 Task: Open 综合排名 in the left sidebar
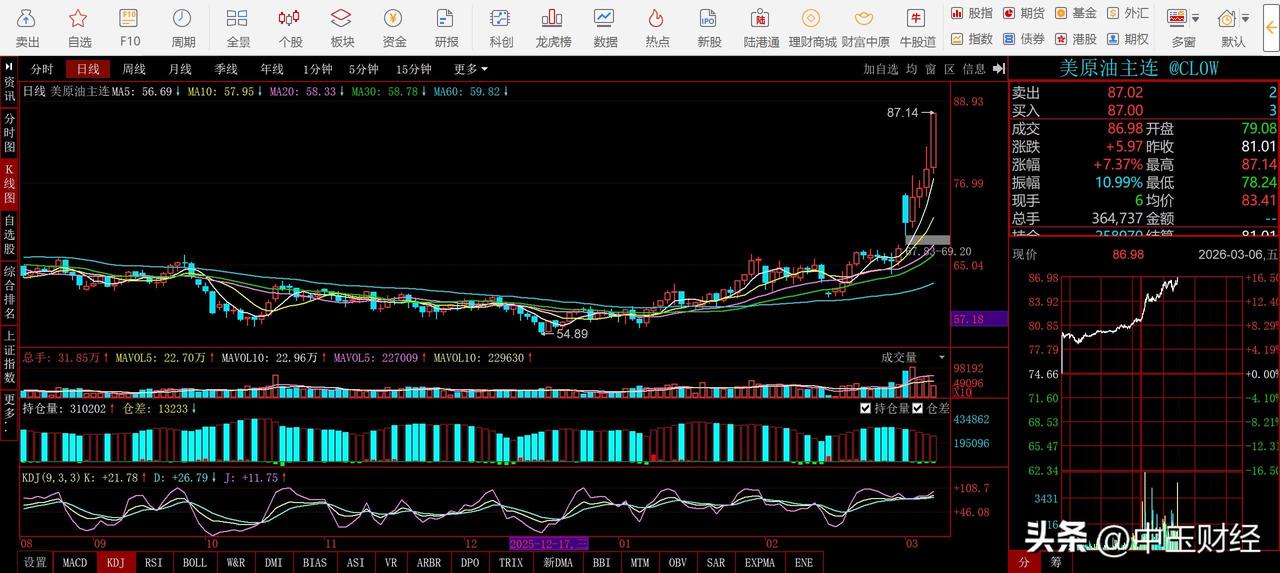tap(9, 292)
